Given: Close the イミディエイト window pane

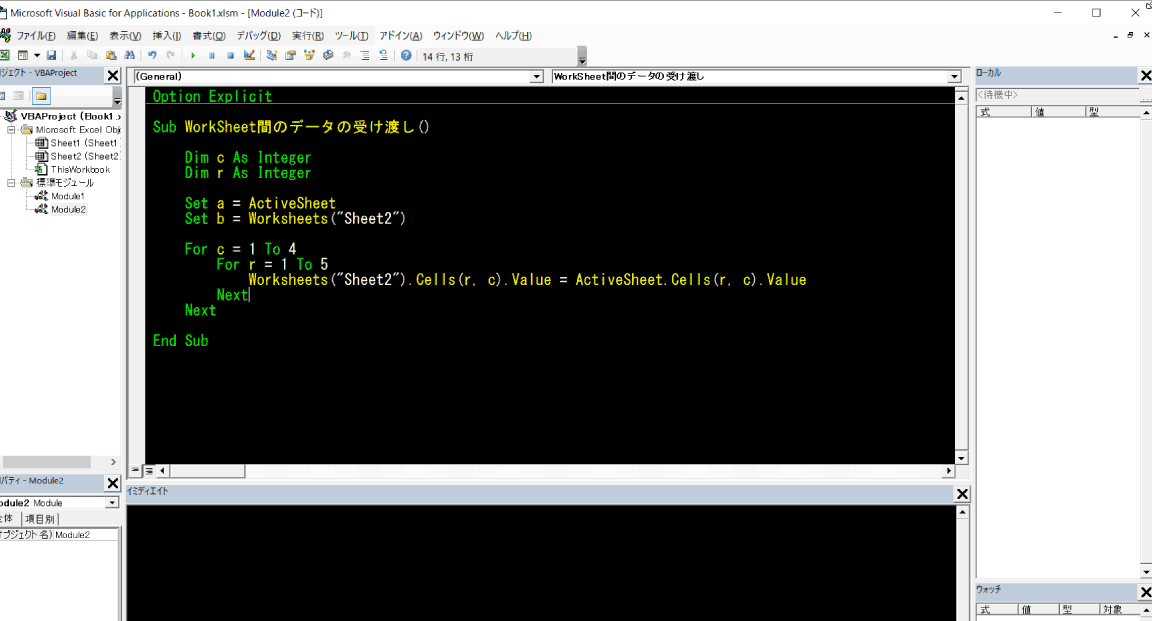Looking at the screenshot, I should coord(962,494).
